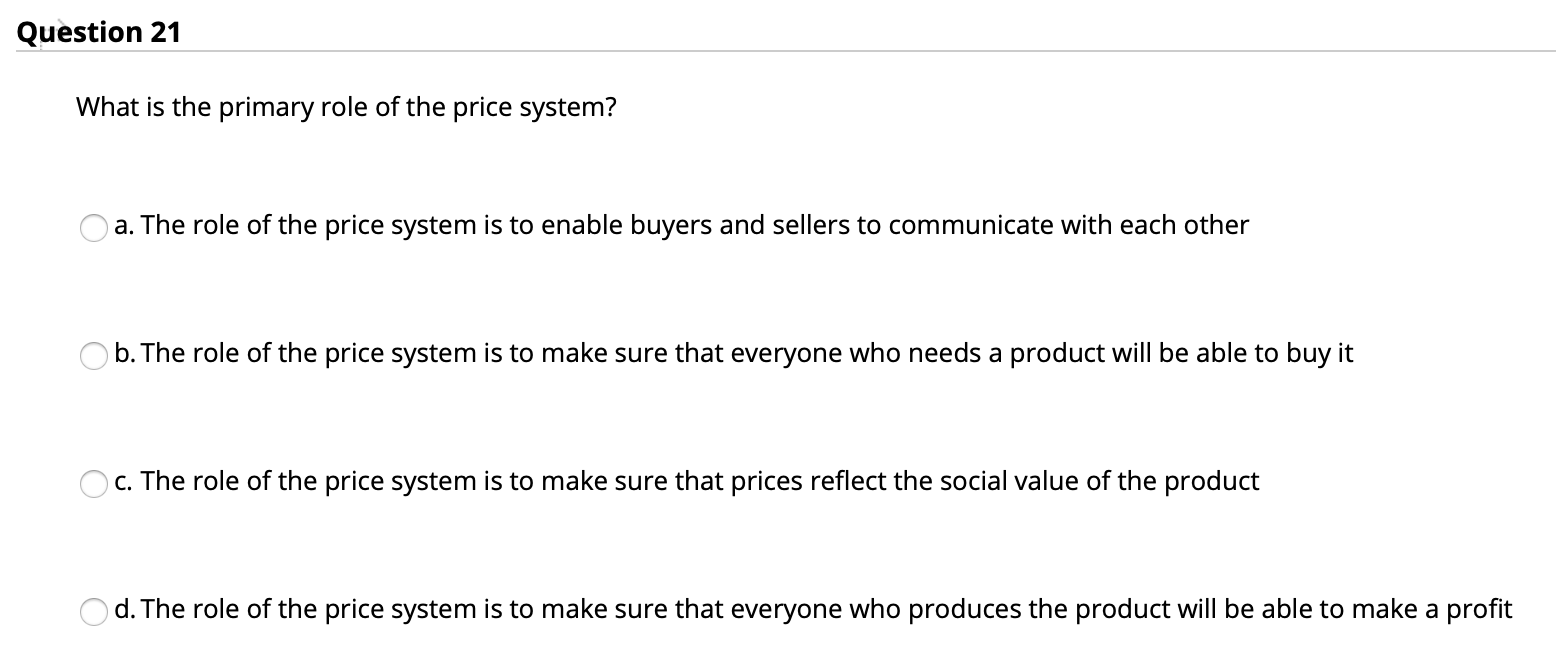Select the radio button for answer d
The height and width of the screenshot is (662, 1556).
[94, 612]
